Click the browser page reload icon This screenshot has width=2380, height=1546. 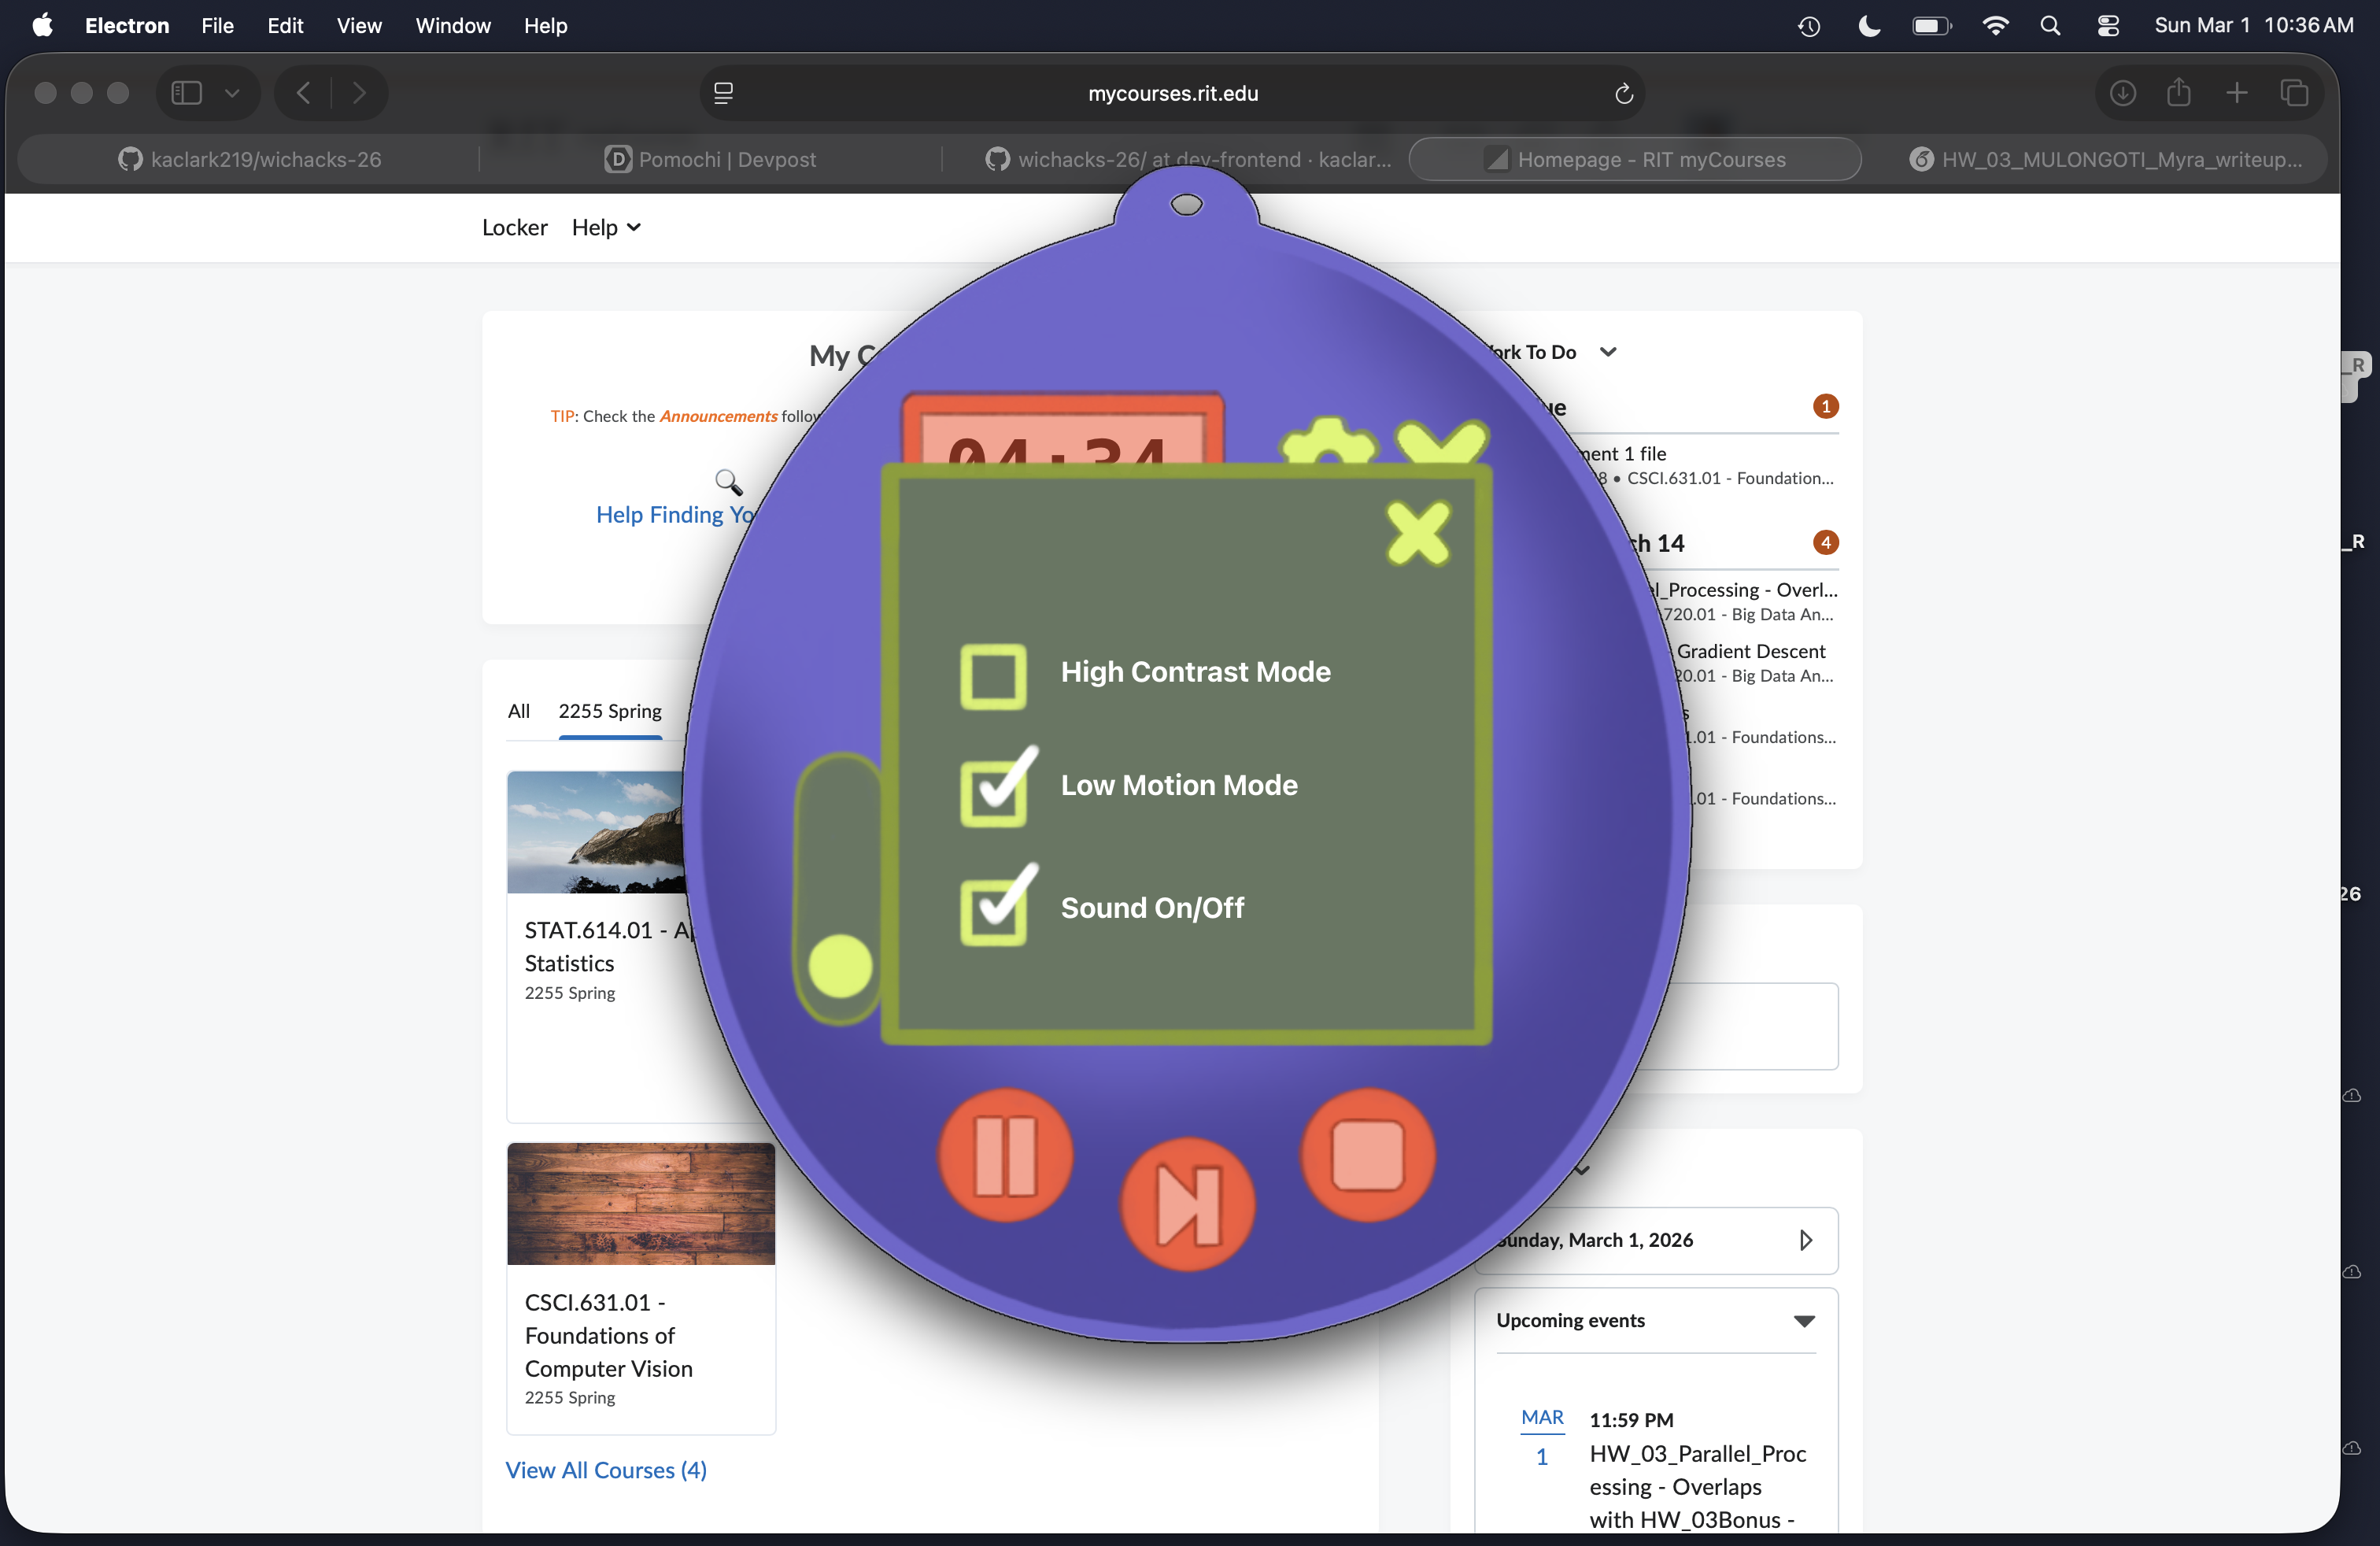click(x=1623, y=93)
